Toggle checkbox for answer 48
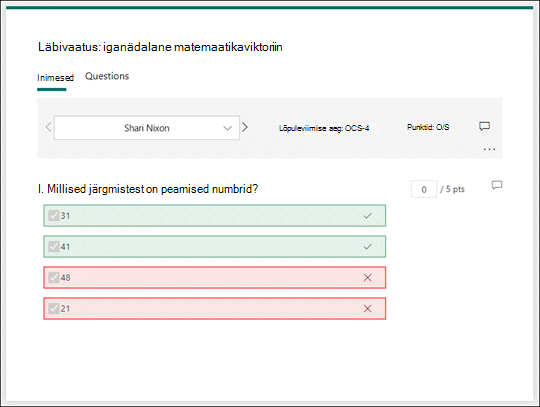Image resolution: width=540 pixels, height=407 pixels. coord(54,278)
